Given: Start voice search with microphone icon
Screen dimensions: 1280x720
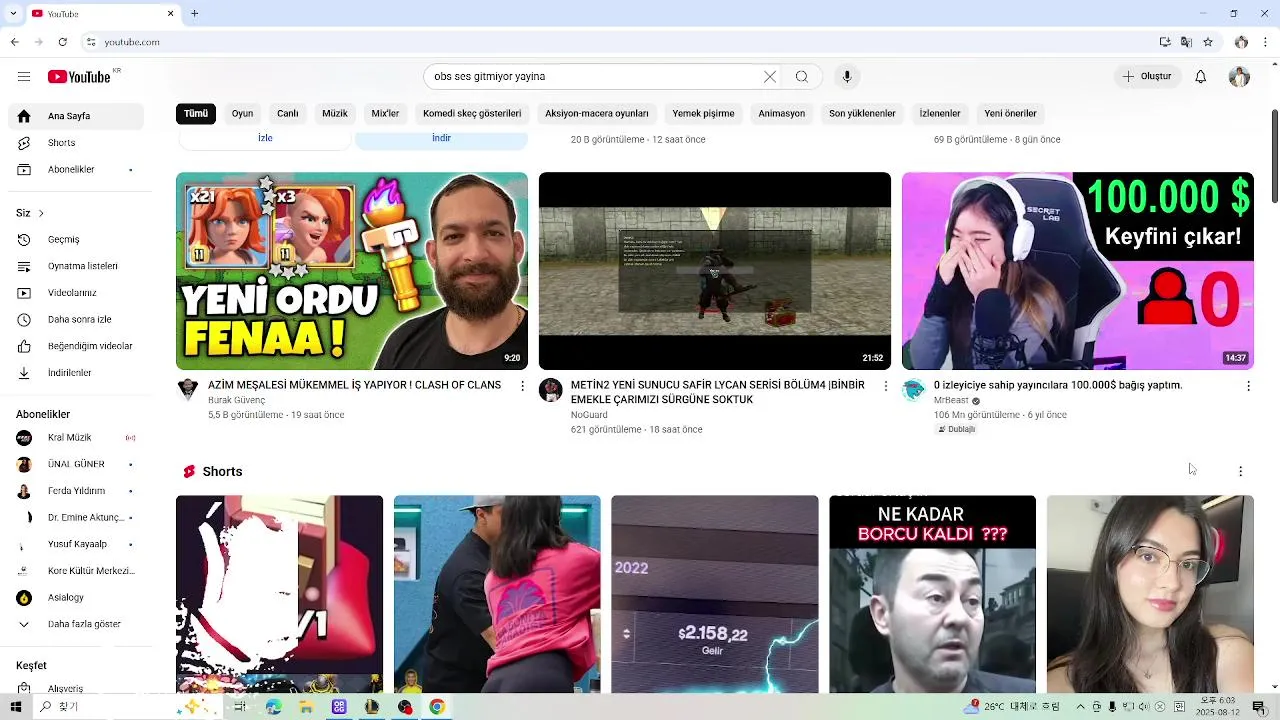Looking at the screenshot, I should pos(847,77).
